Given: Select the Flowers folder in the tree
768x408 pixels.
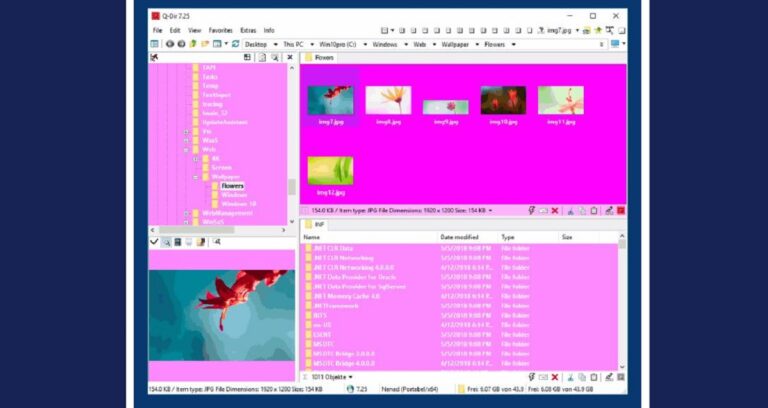Looking at the screenshot, I should click(232, 186).
